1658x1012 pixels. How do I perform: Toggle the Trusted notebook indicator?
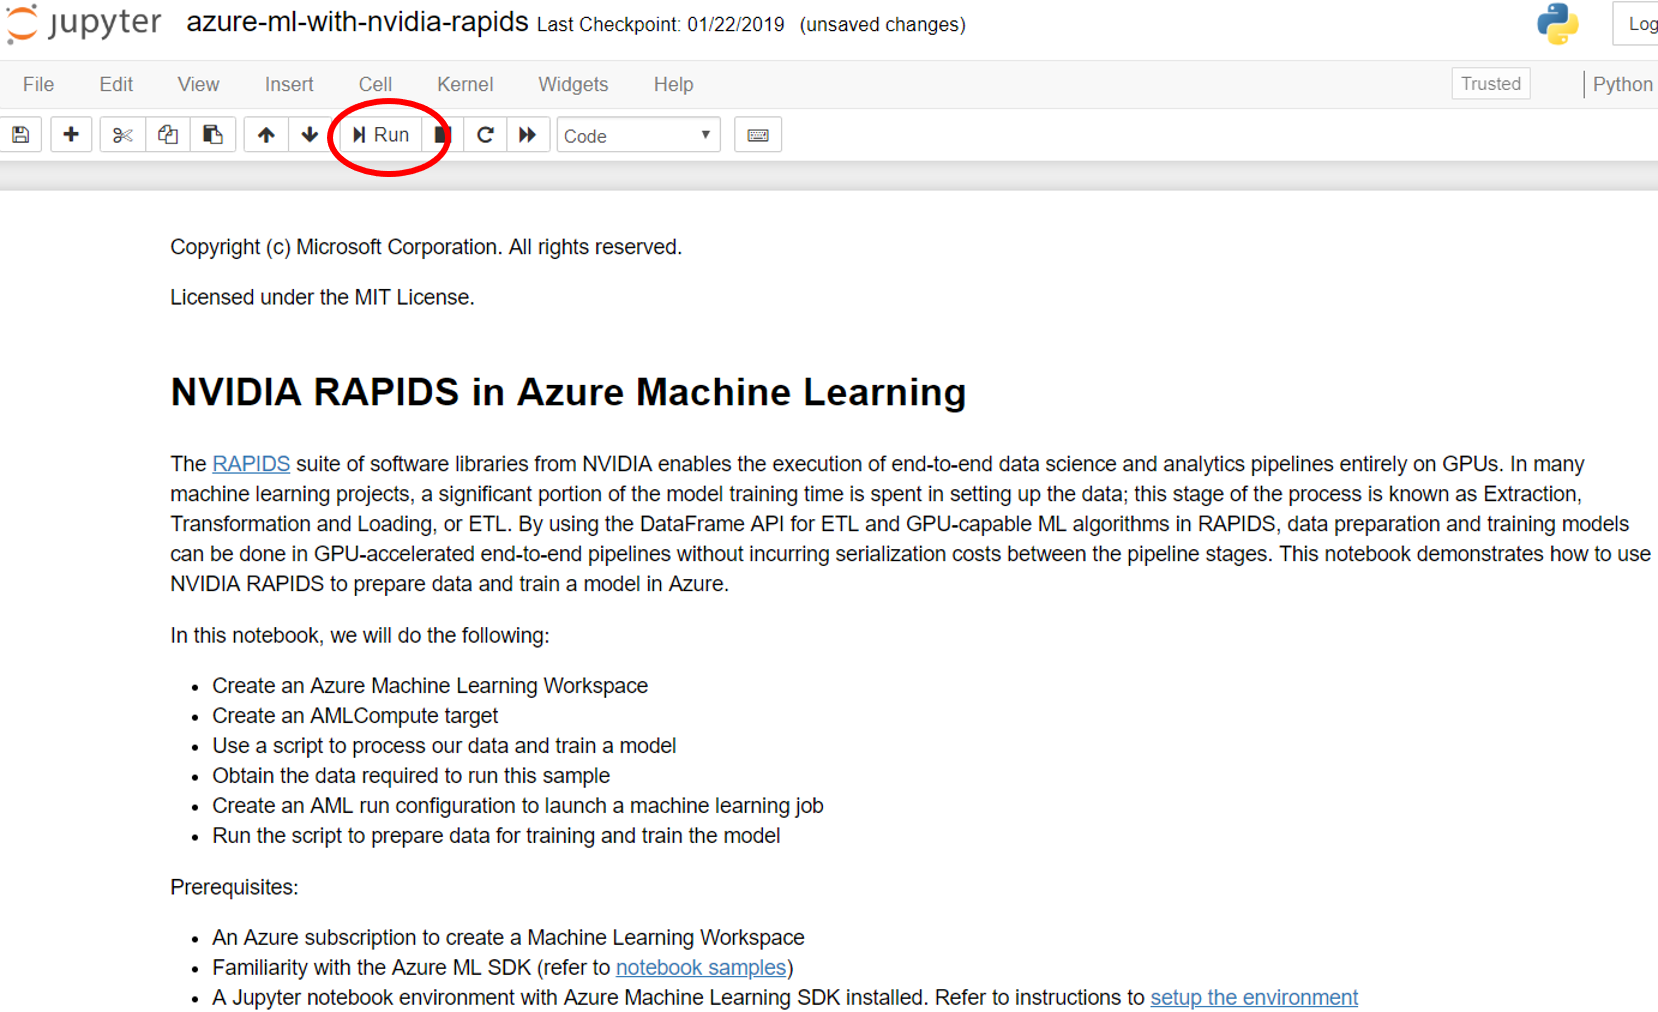coord(1490,84)
